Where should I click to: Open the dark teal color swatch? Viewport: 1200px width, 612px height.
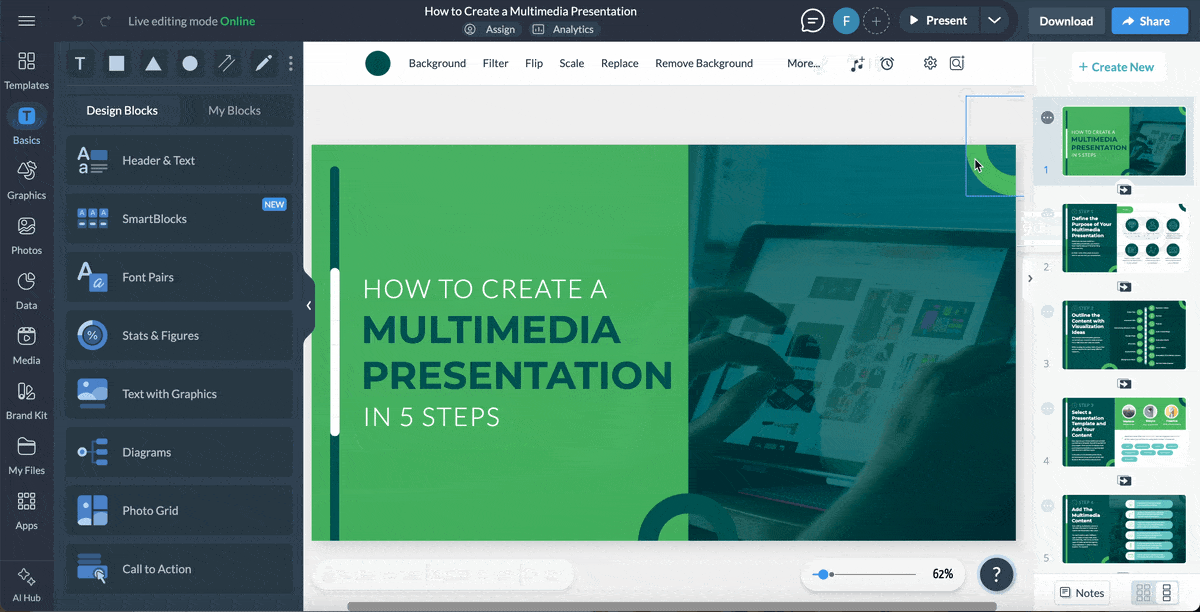pos(378,64)
